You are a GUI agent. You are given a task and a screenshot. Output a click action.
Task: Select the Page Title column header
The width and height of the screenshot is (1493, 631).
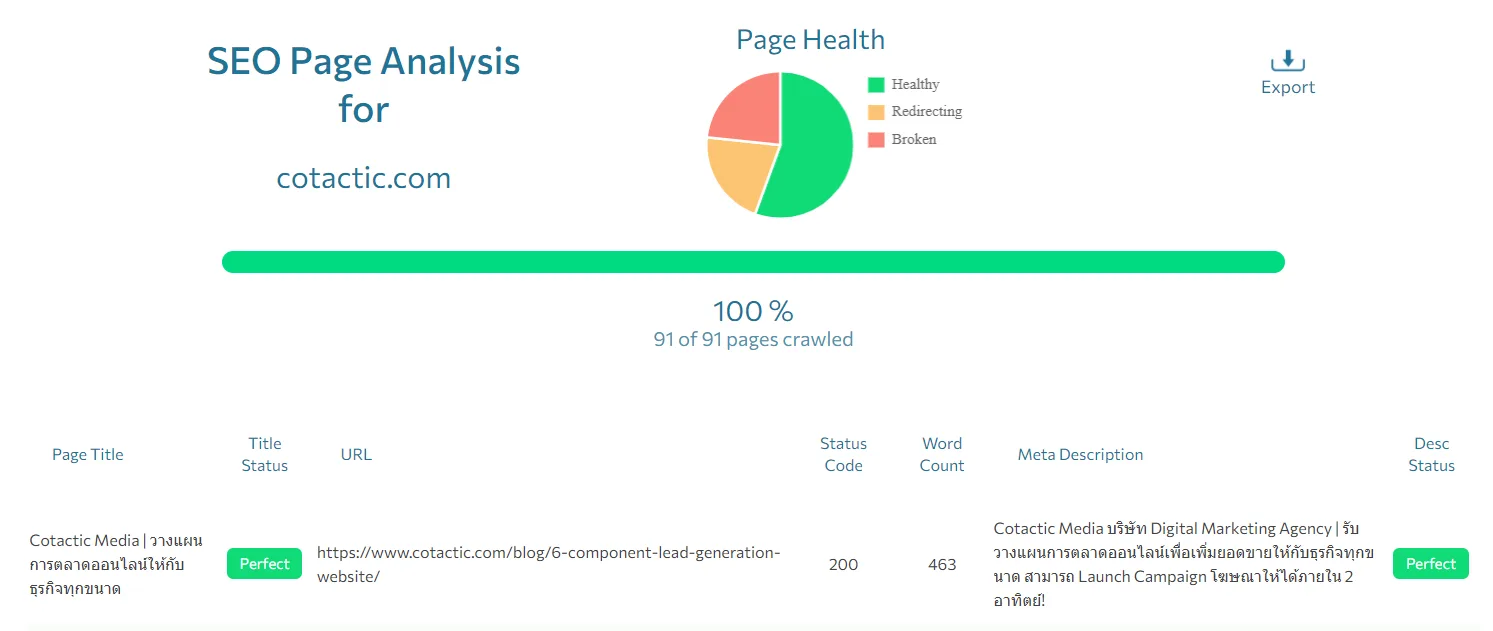point(88,454)
